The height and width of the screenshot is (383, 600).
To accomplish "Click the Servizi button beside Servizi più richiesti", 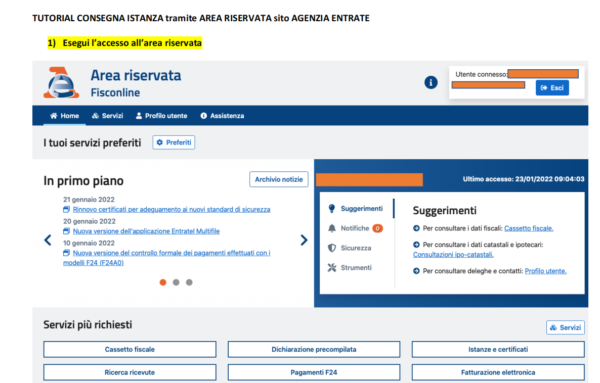I will (565, 328).
